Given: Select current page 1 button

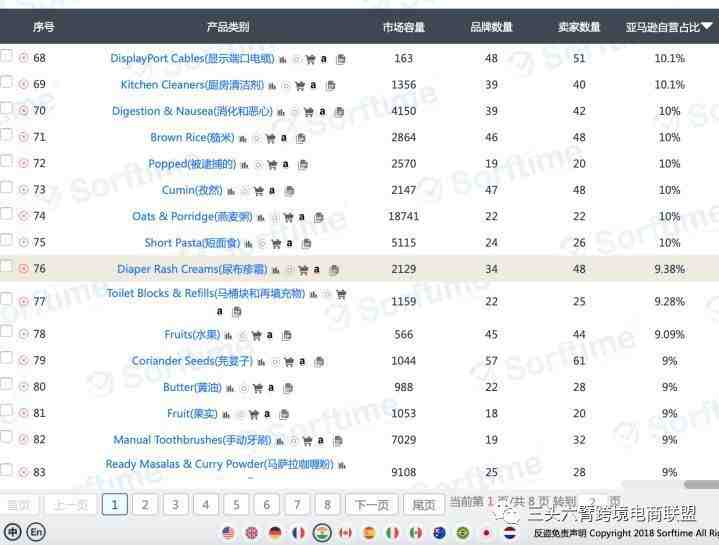Looking at the screenshot, I should pyautogui.click(x=115, y=505).
